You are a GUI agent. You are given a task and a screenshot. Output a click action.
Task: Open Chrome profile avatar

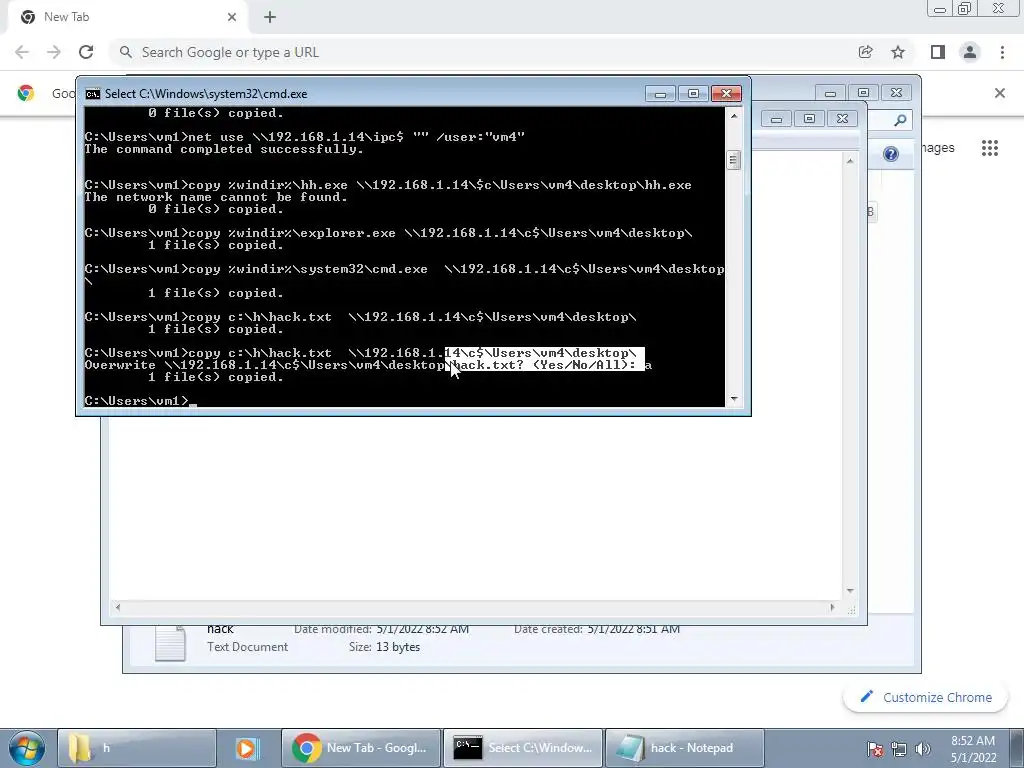coord(970,52)
